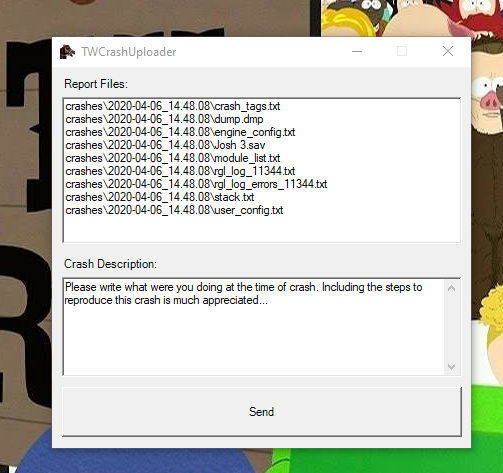Screen dimensions: 503x473
Task: Minimize the TWCrashUploader window
Action: pos(357,51)
